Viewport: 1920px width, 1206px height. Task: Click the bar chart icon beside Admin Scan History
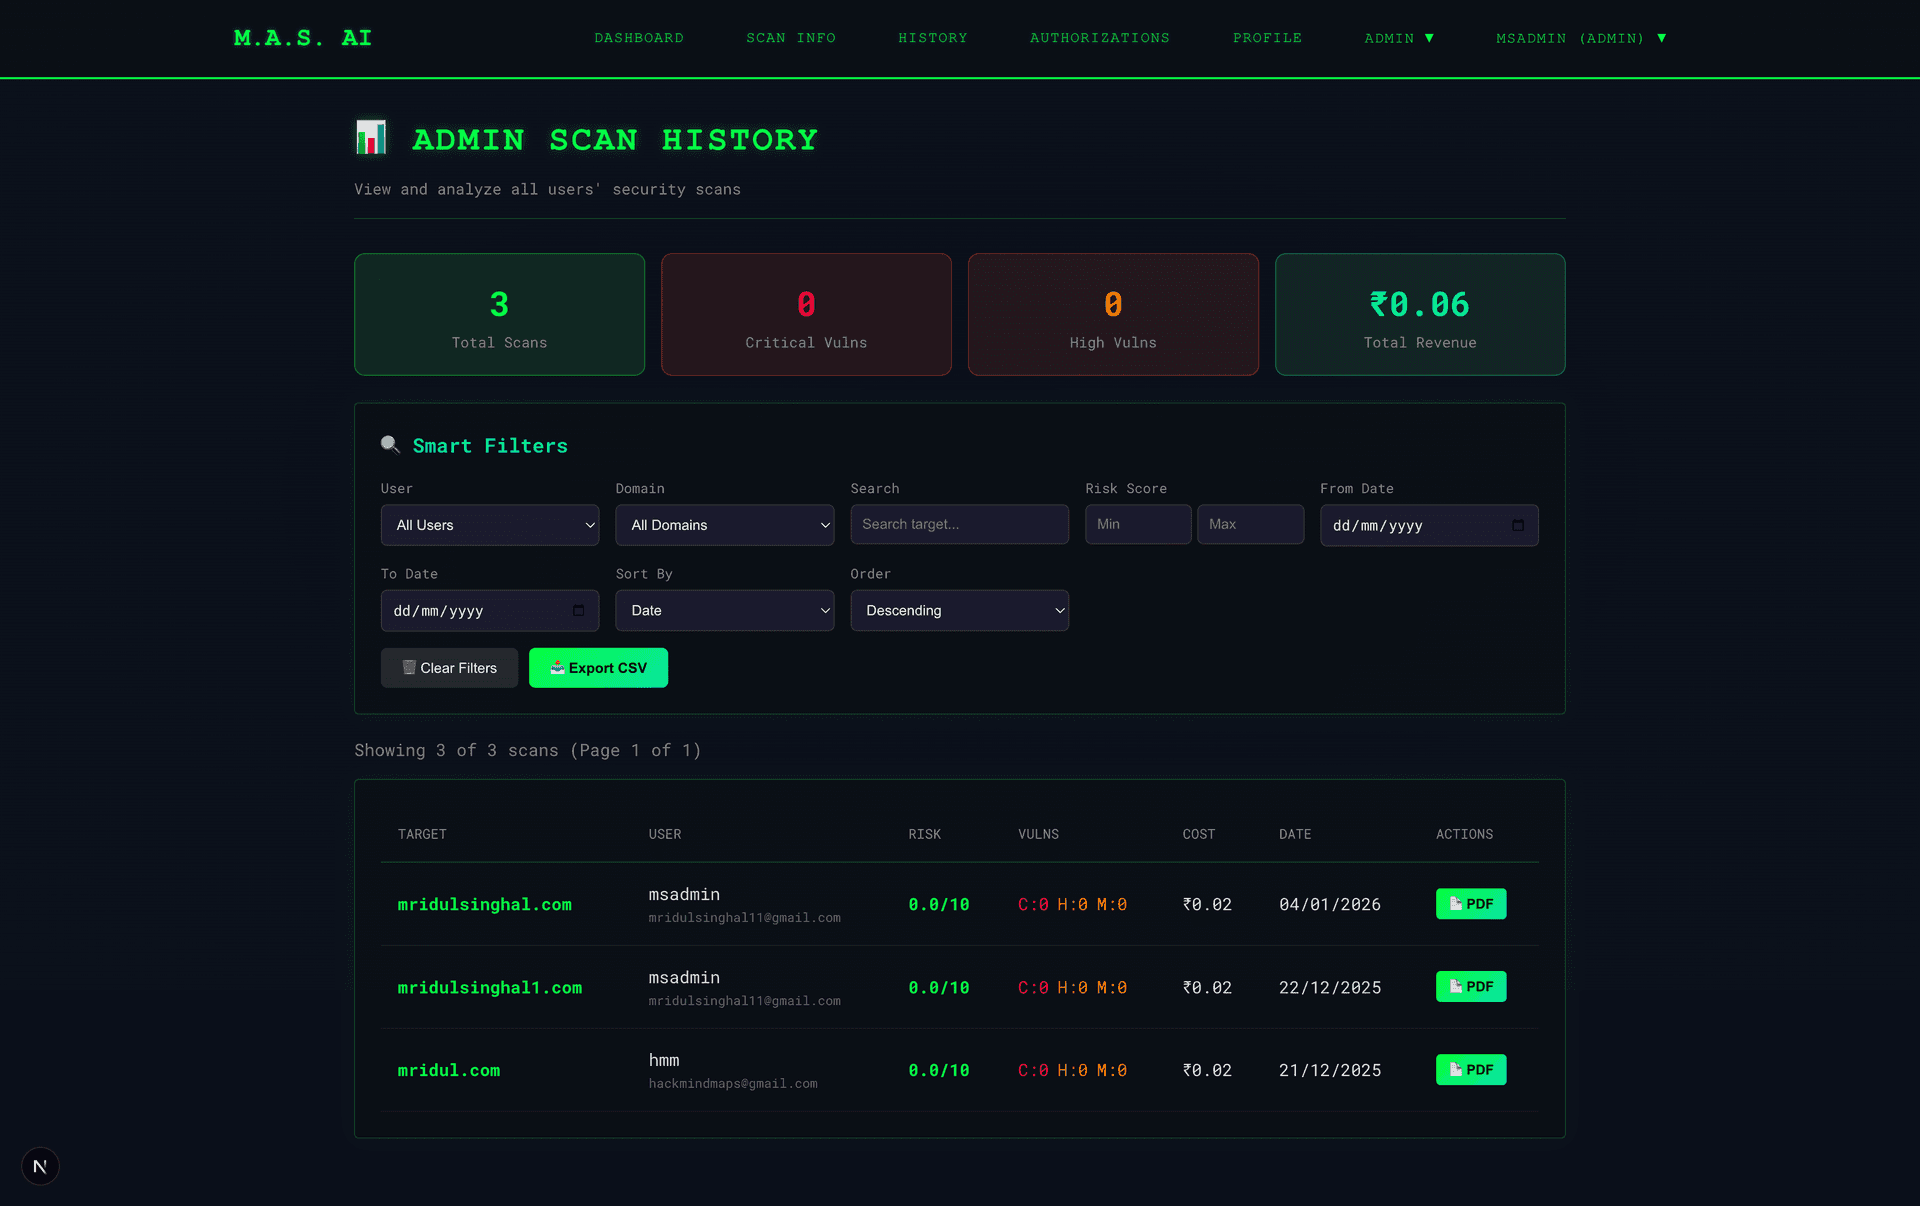tap(370, 139)
